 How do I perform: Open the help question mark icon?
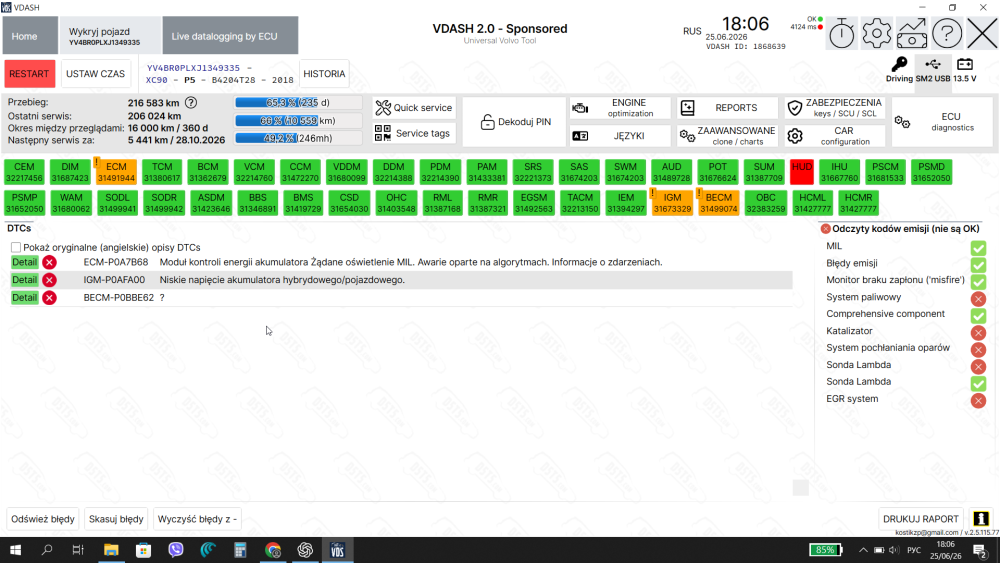tap(947, 34)
